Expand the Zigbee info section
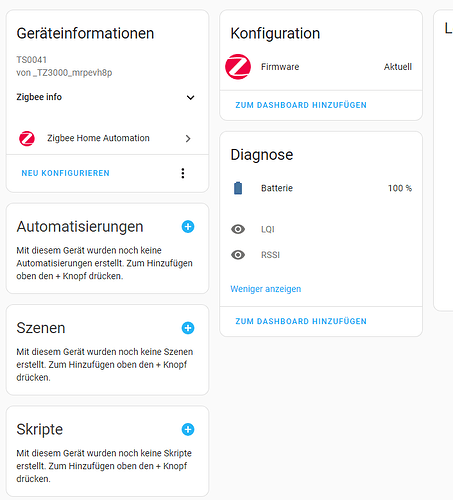 [x=105, y=97]
